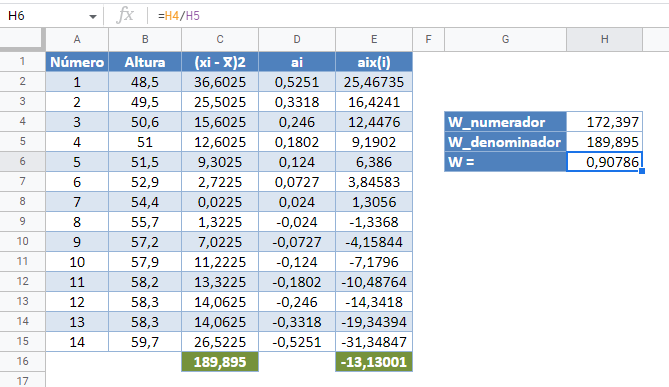The width and height of the screenshot is (669, 387).
Task: Select column F header
Action: 428,40
